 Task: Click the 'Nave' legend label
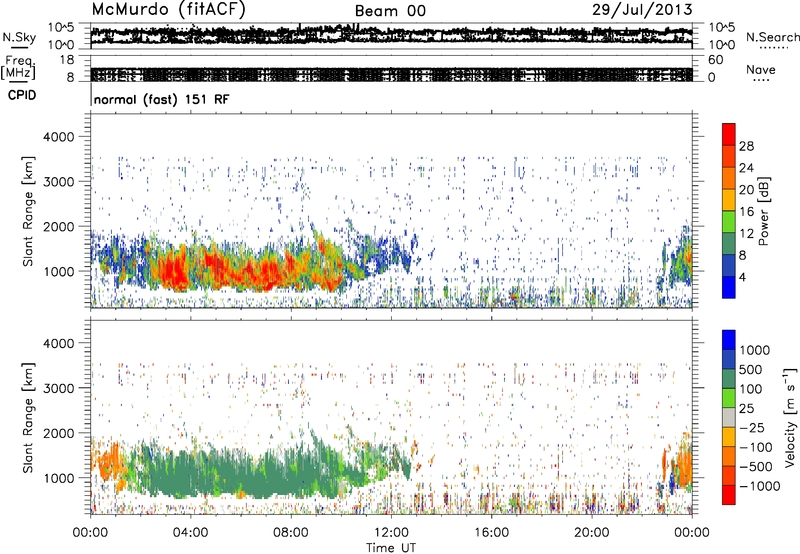(760, 70)
